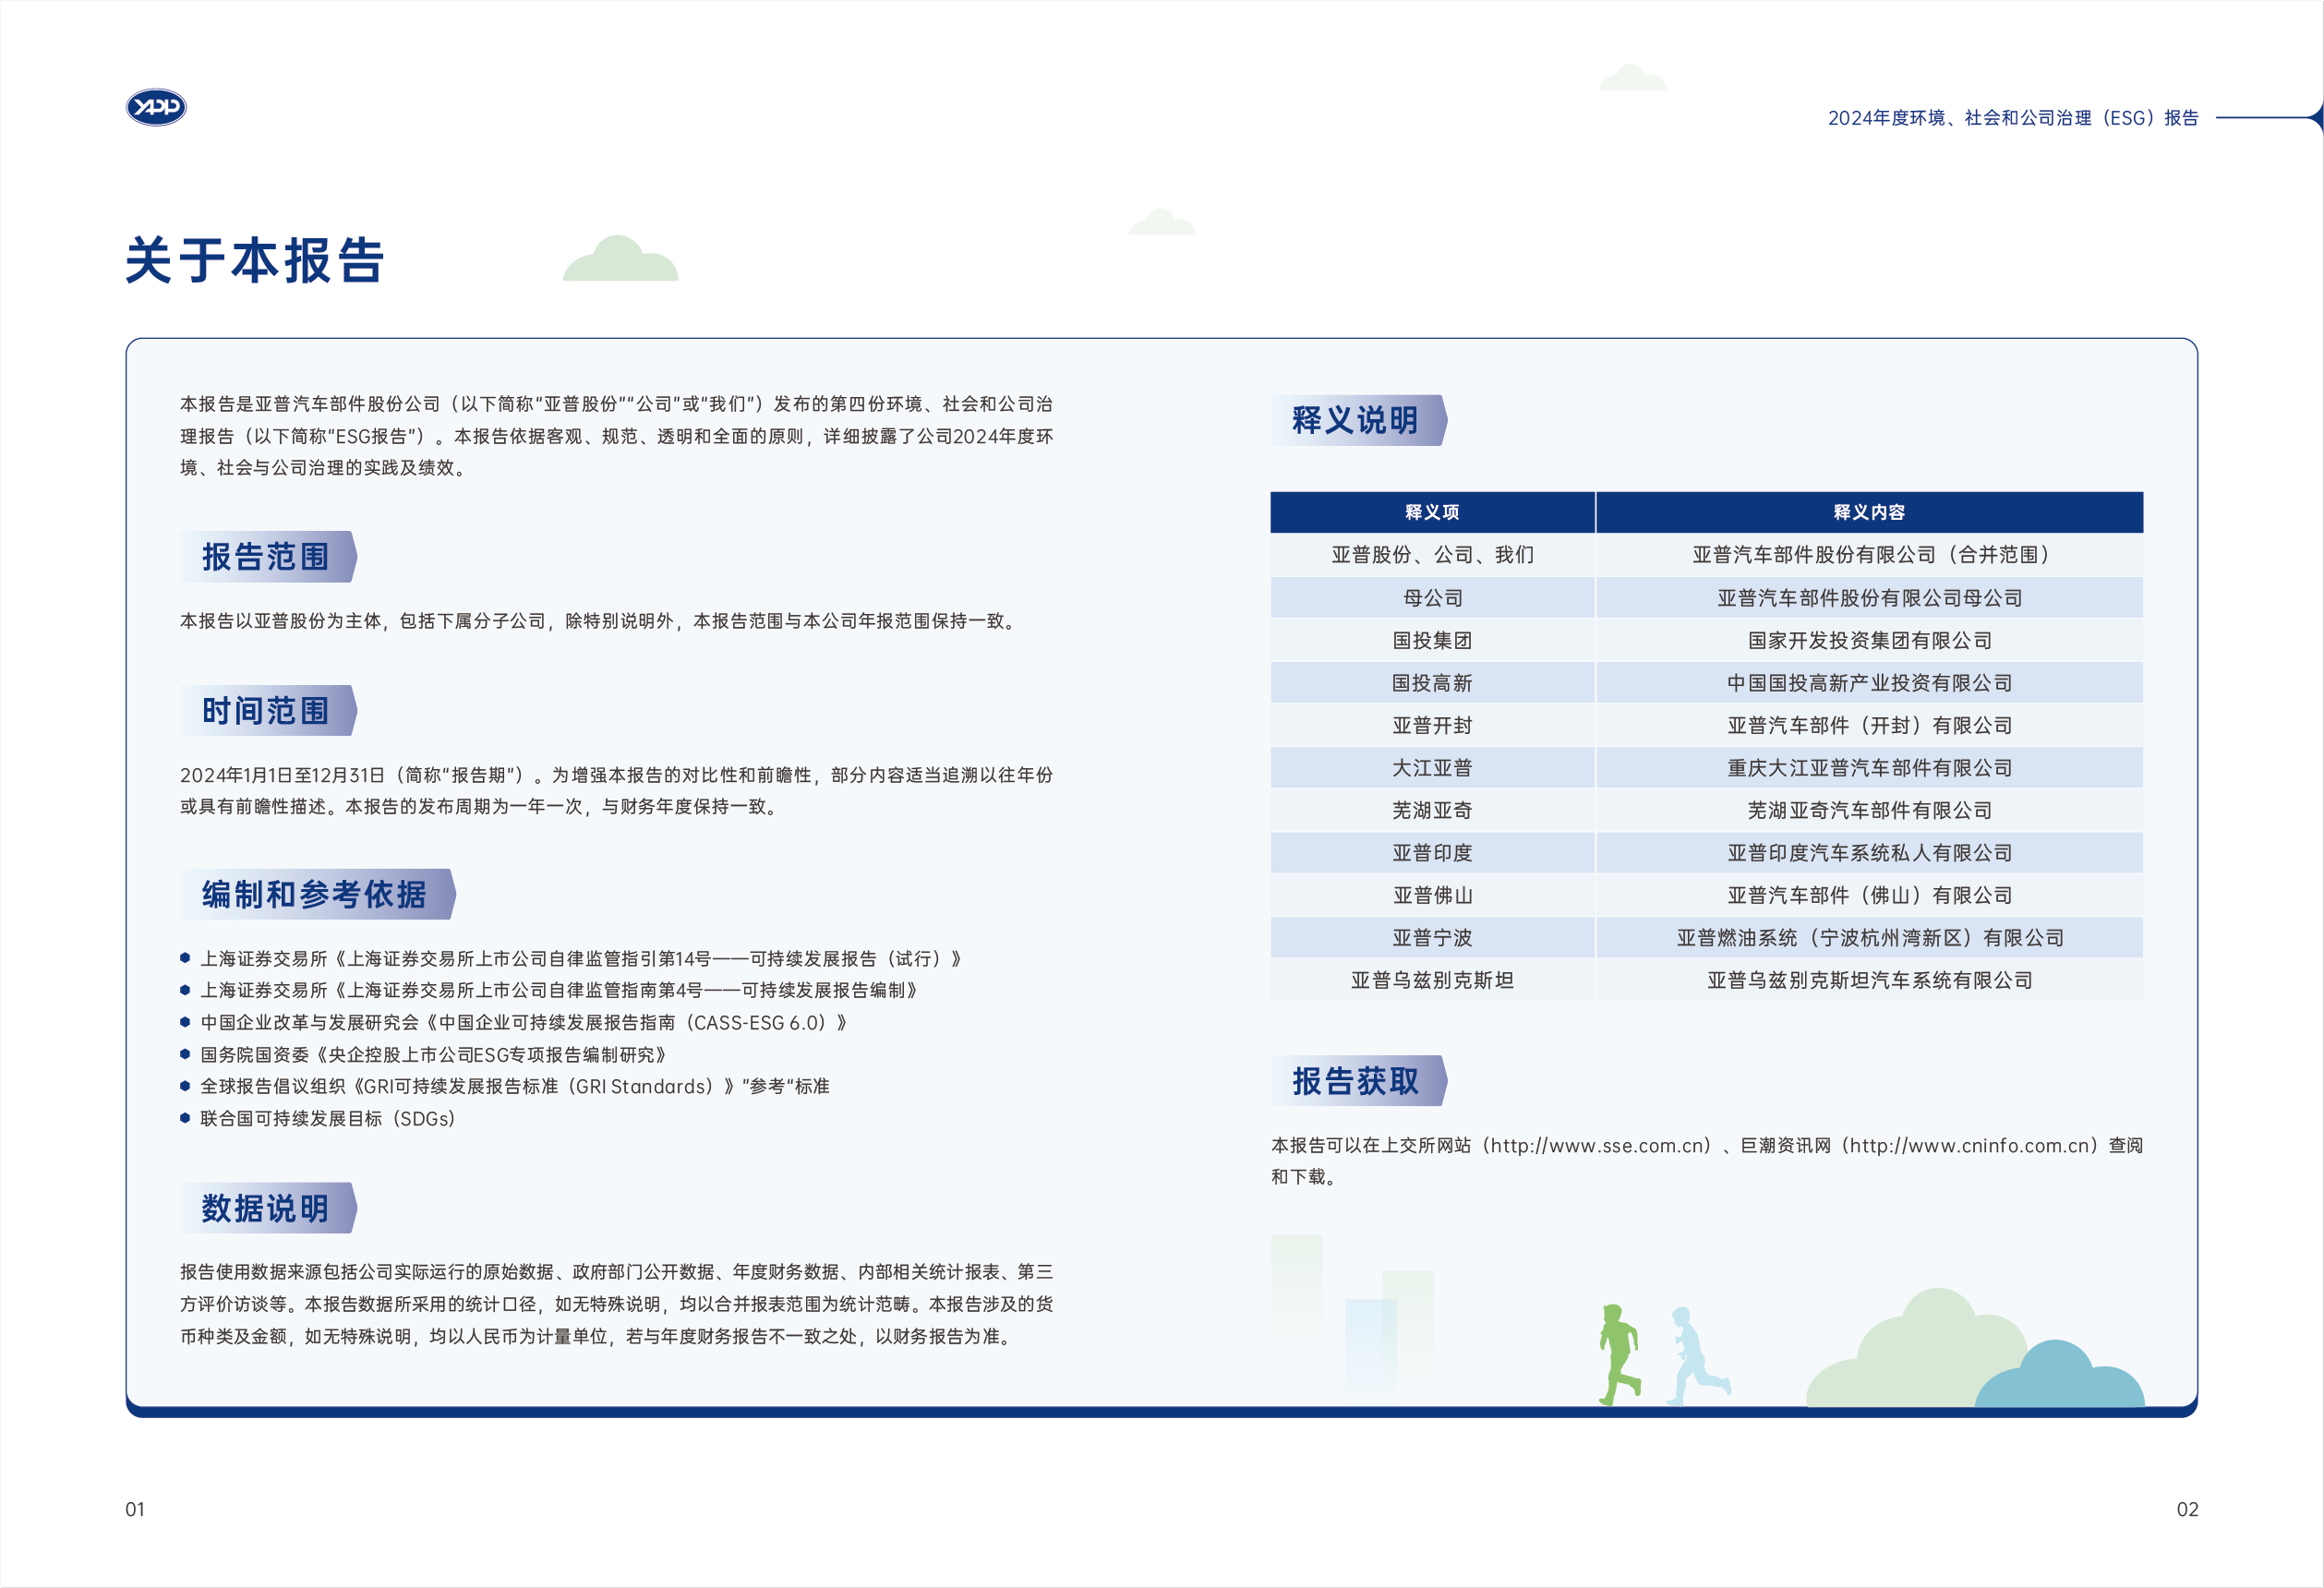Click paragraph starting 本报告以亚普股份为主体
The height and width of the screenshot is (1588, 2324).
click(x=600, y=621)
